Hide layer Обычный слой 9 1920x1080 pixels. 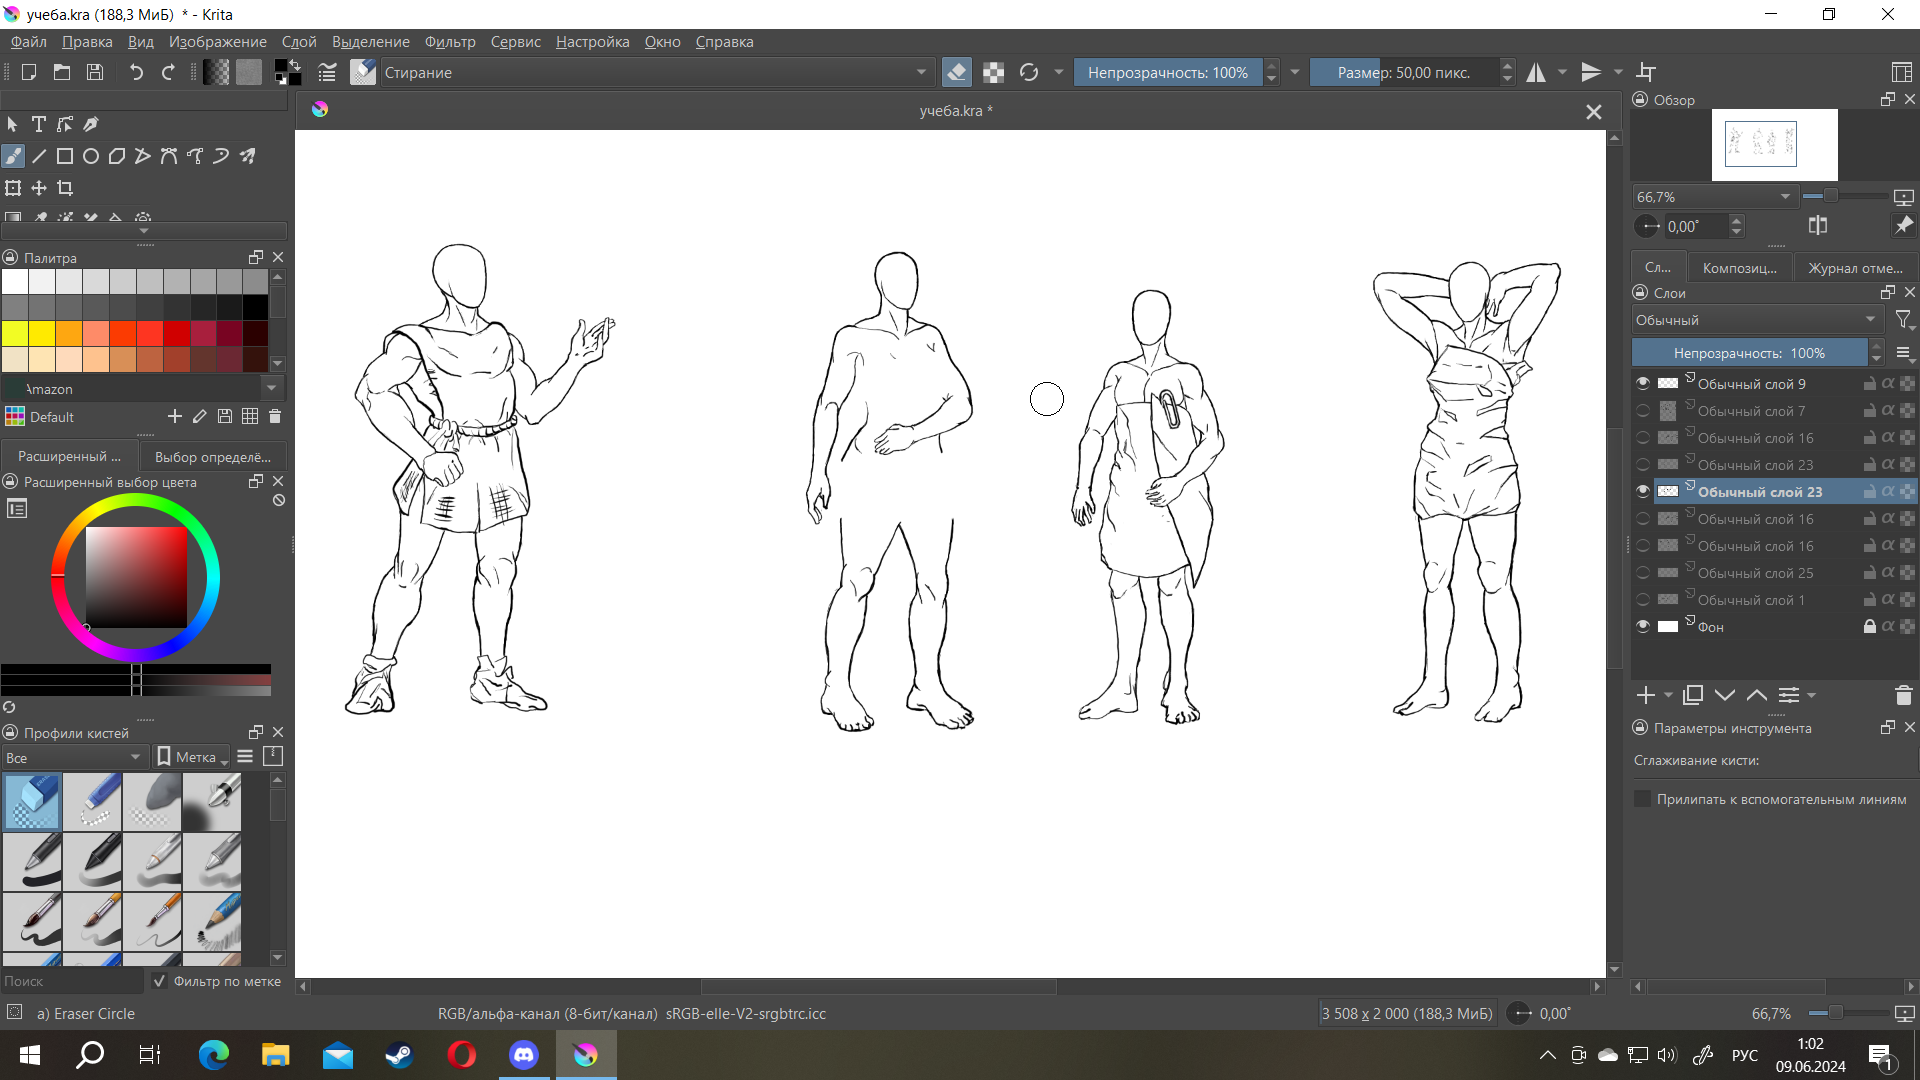pos(1643,384)
